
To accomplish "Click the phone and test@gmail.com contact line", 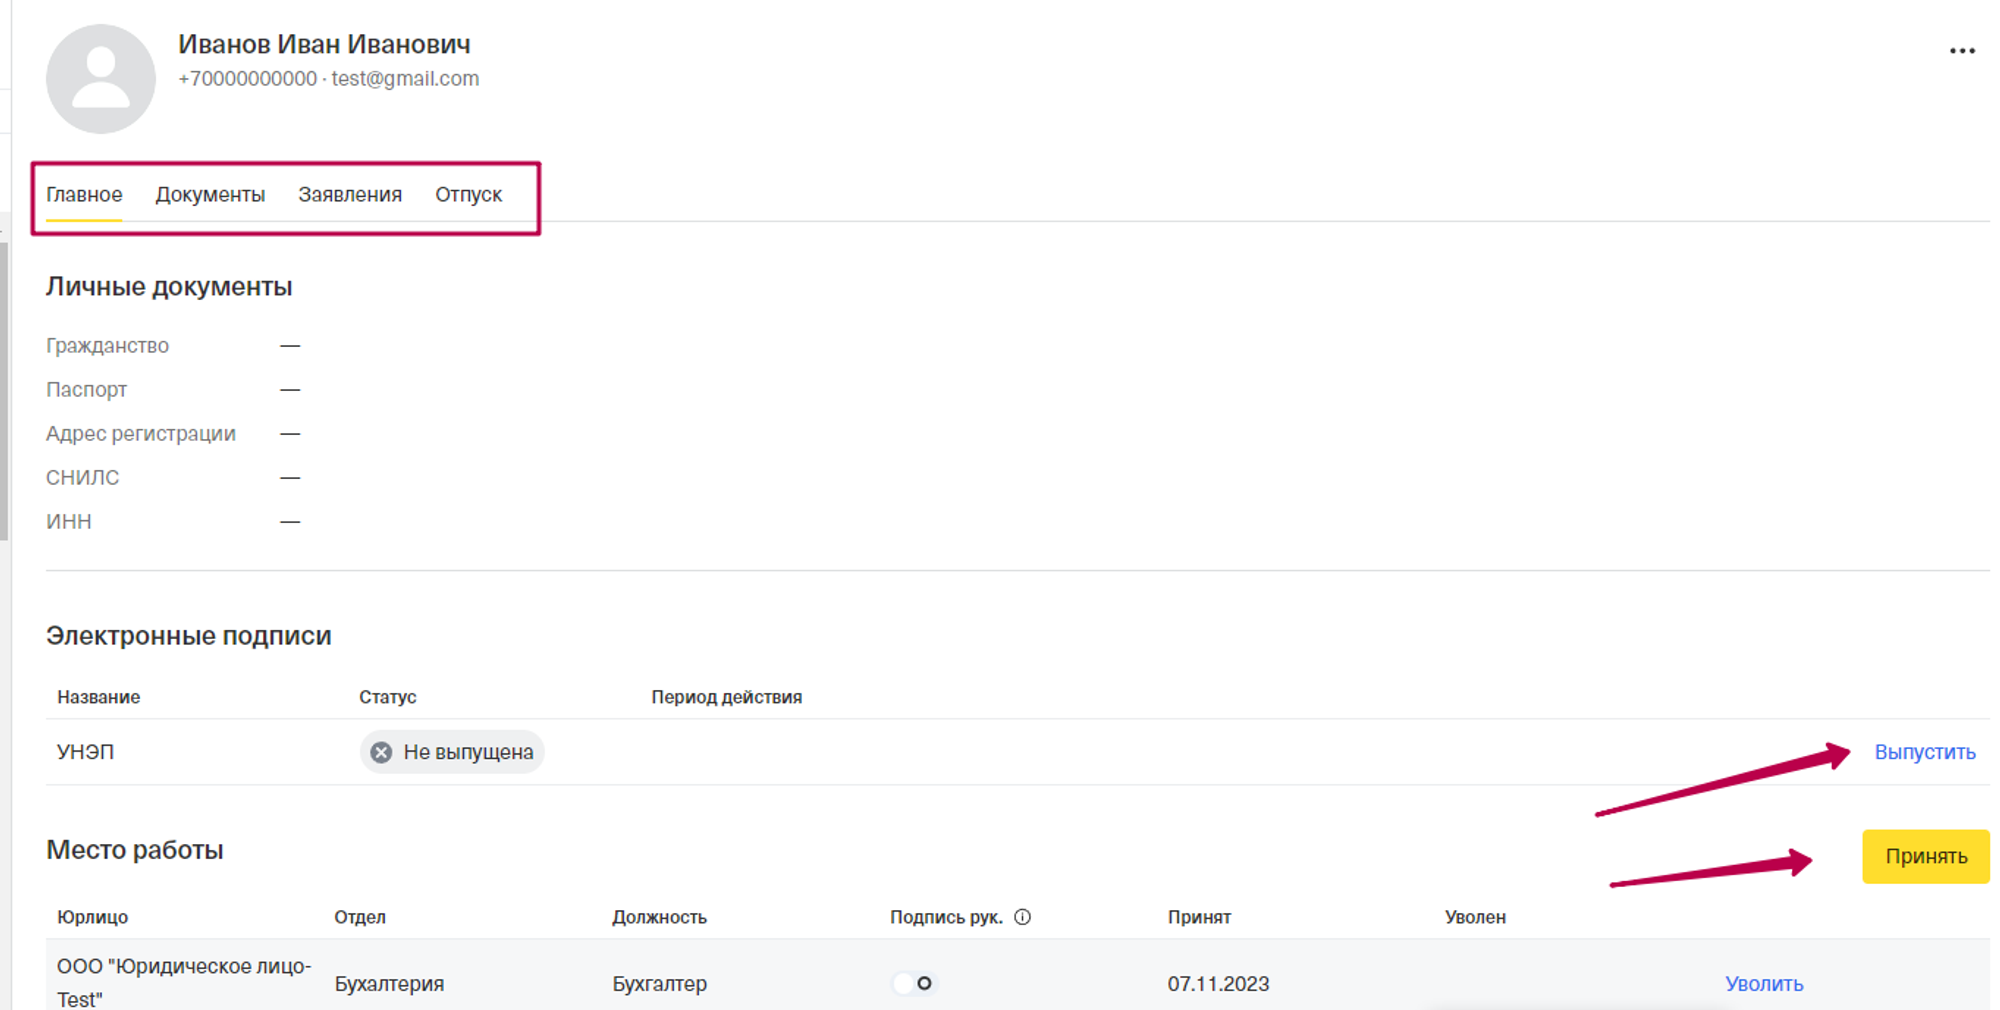I will tap(328, 79).
